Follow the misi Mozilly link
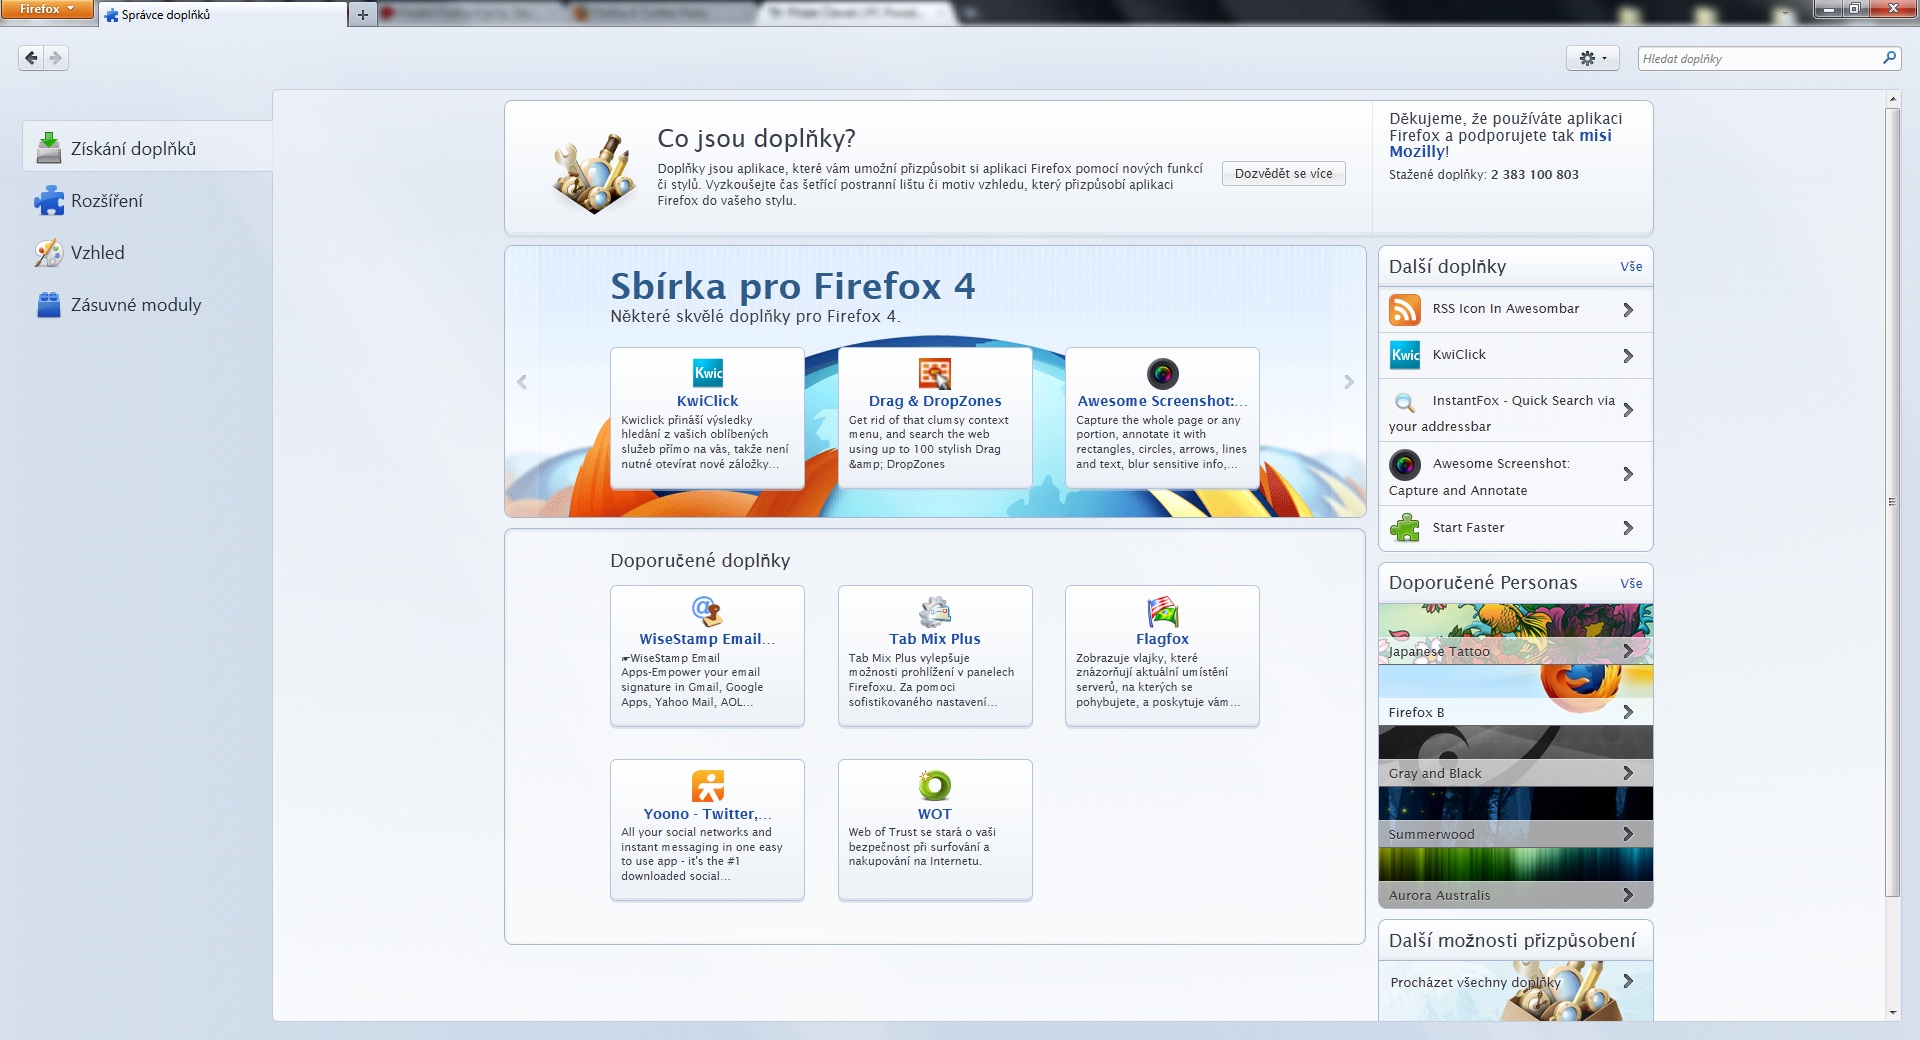 click(x=1500, y=143)
